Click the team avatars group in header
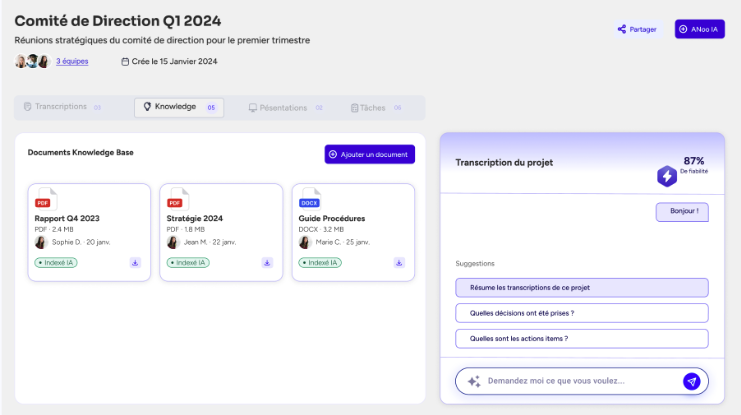This screenshot has height=415, width=741. 32,61
